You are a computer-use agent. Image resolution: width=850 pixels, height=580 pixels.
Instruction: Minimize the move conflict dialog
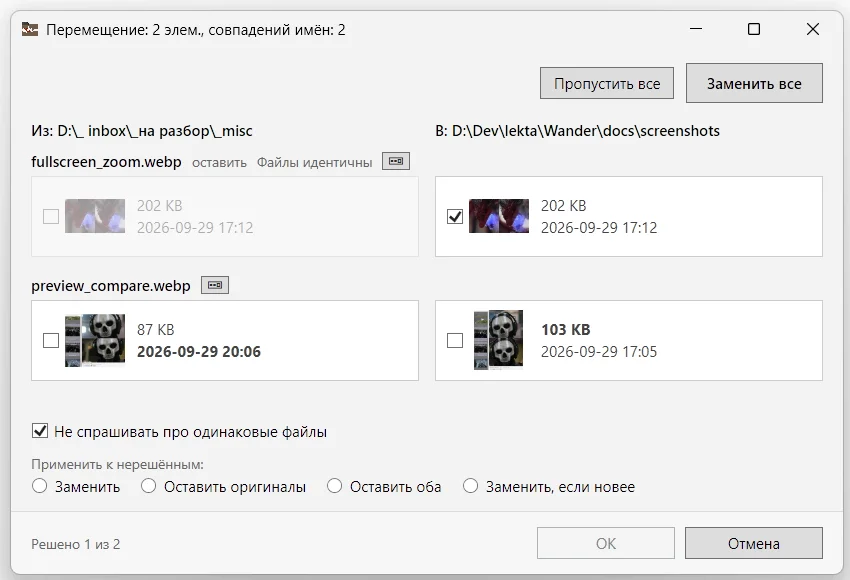[x=696, y=29]
